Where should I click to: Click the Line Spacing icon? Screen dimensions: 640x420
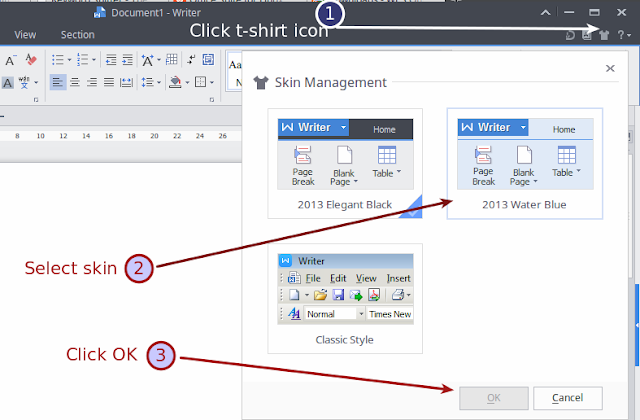click(147, 82)
